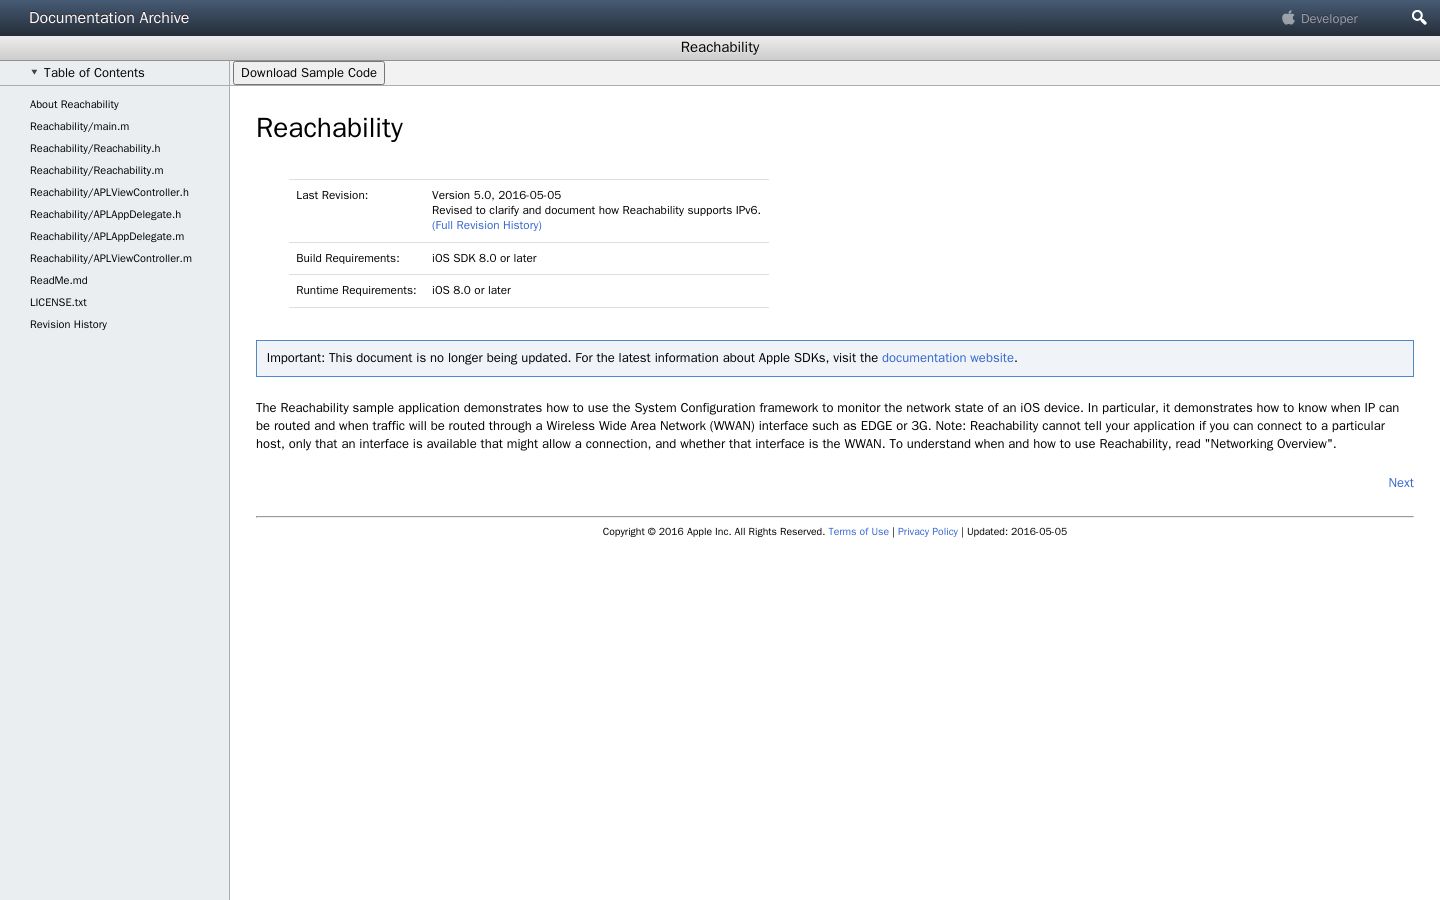Click the search magnifier icon
Image resolution: width=1440 pixels, height=900 pixels.
coord(1418,18)
